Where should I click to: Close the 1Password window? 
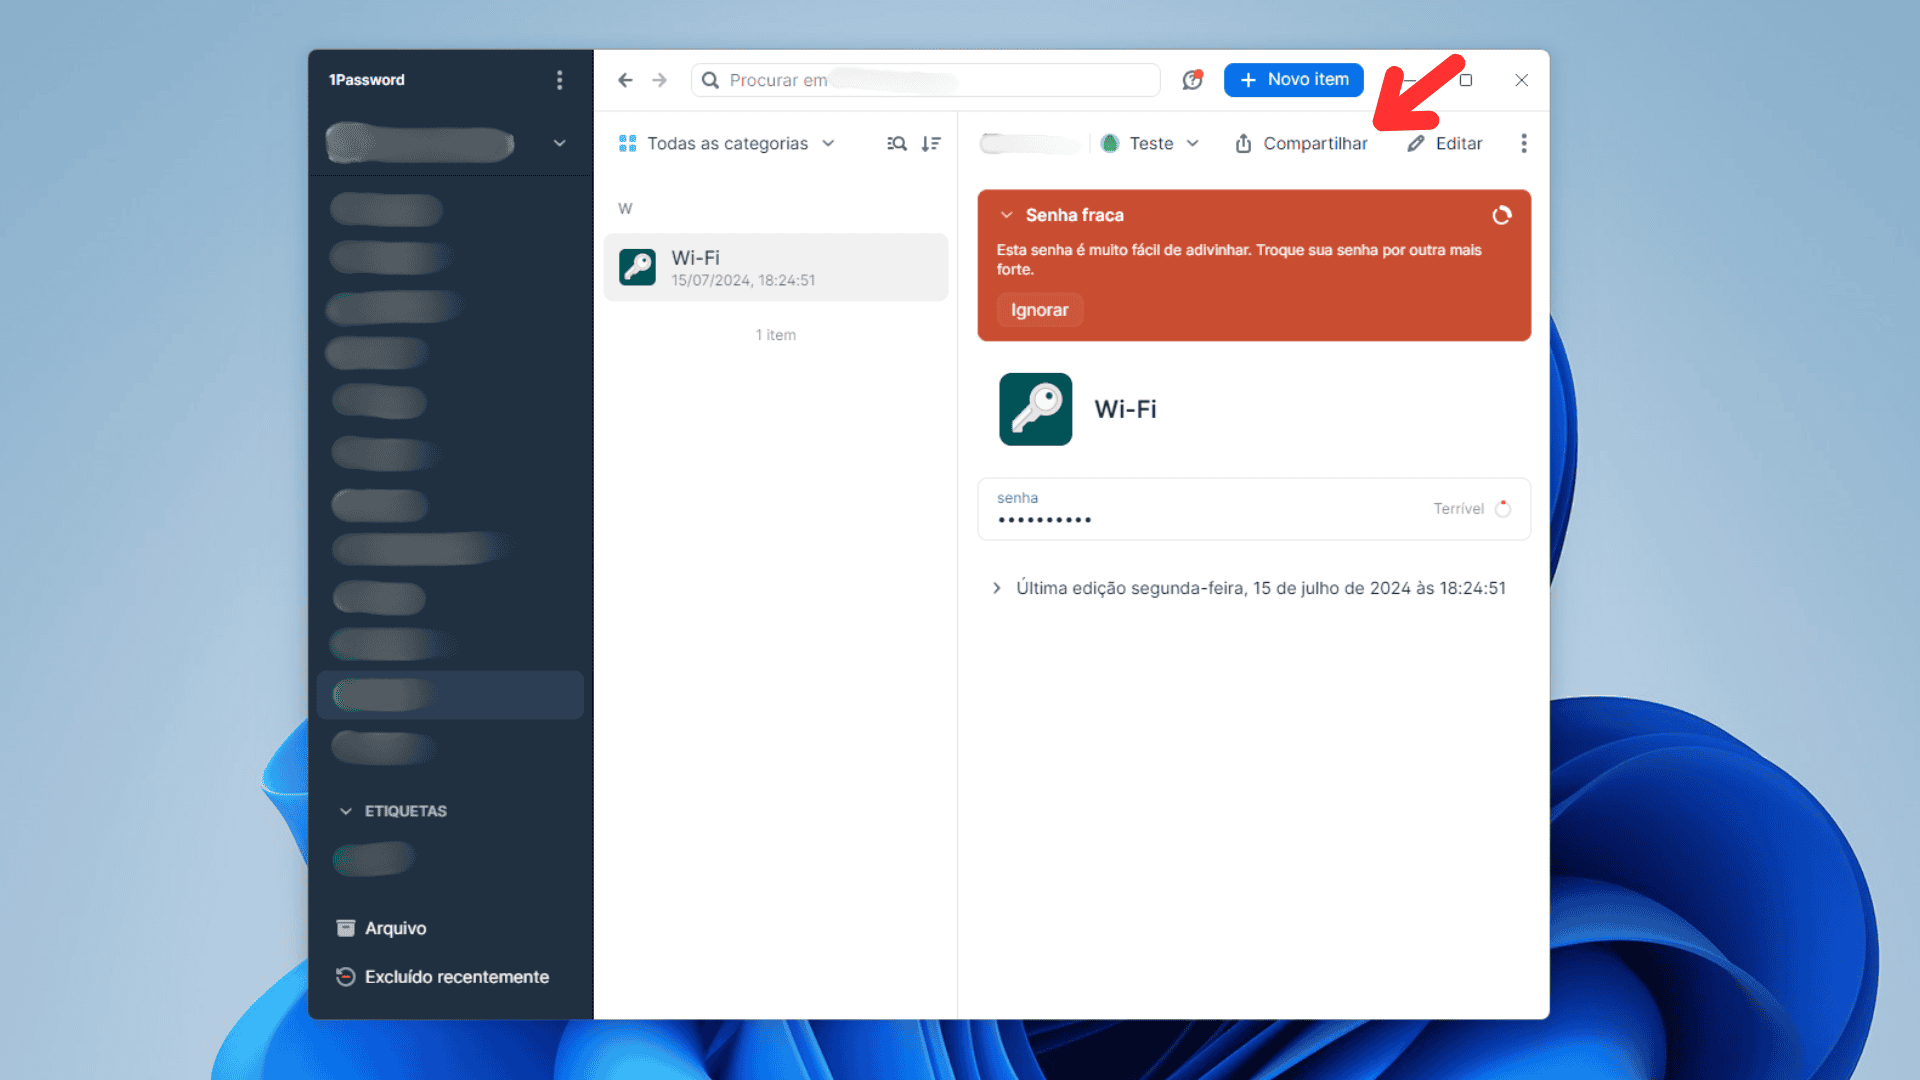[x=1521, y=80]
